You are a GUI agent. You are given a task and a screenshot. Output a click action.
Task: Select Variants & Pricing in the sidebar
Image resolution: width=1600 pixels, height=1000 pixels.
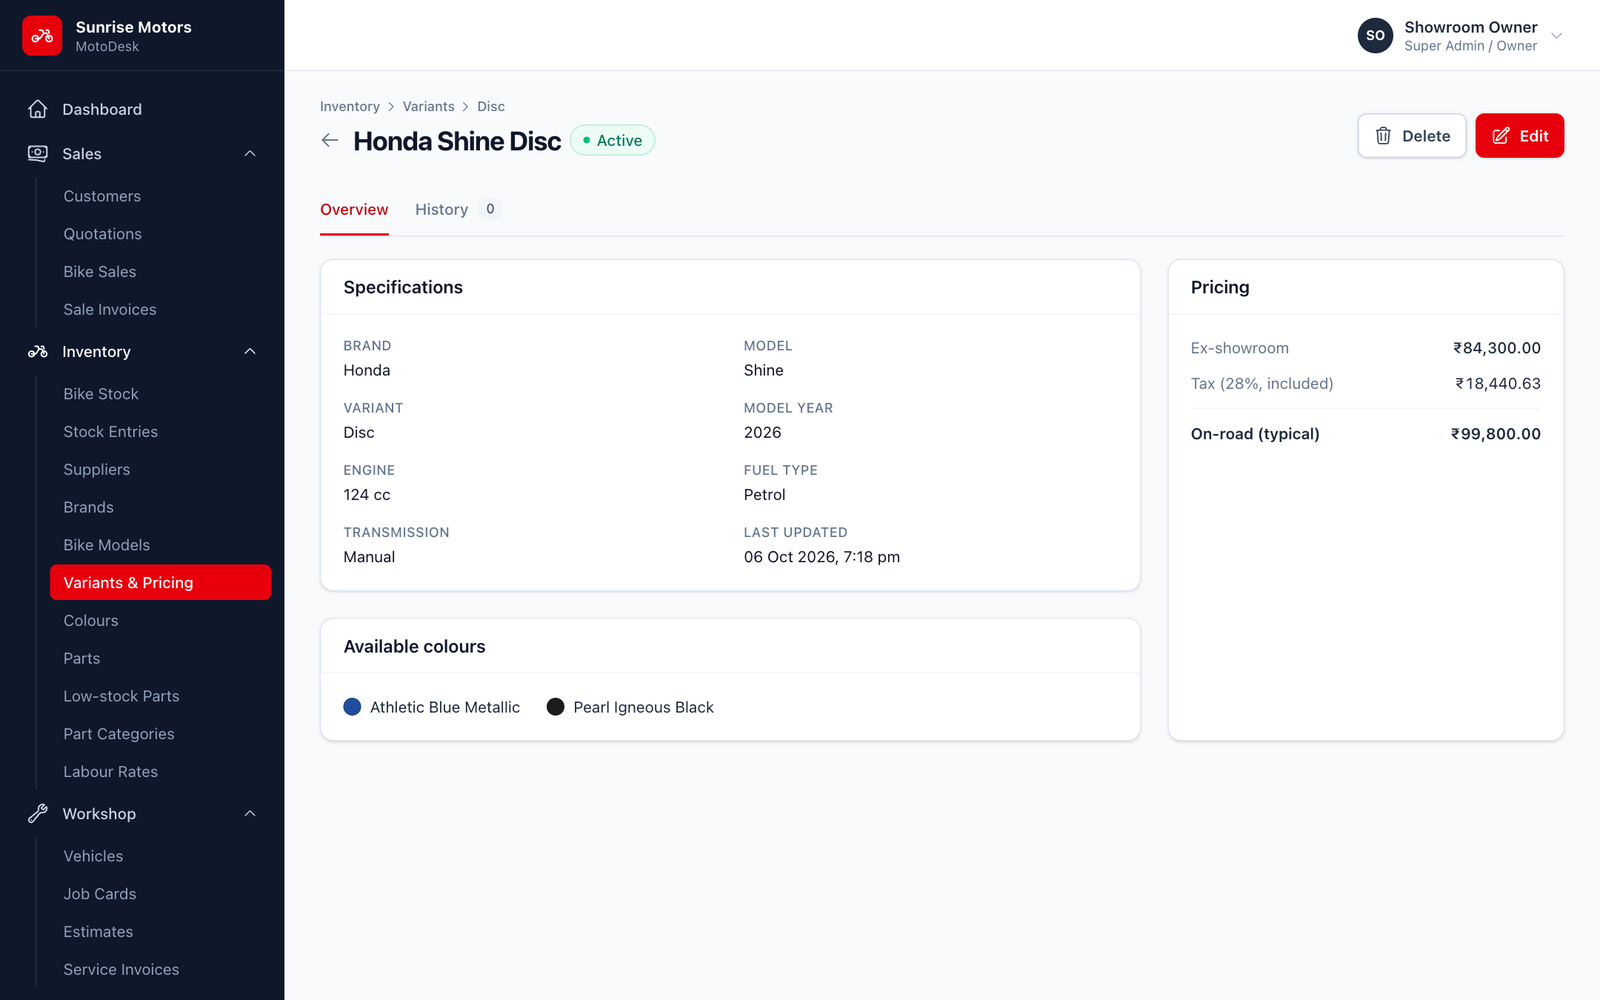pyautogui.click(x=160, y=583)
